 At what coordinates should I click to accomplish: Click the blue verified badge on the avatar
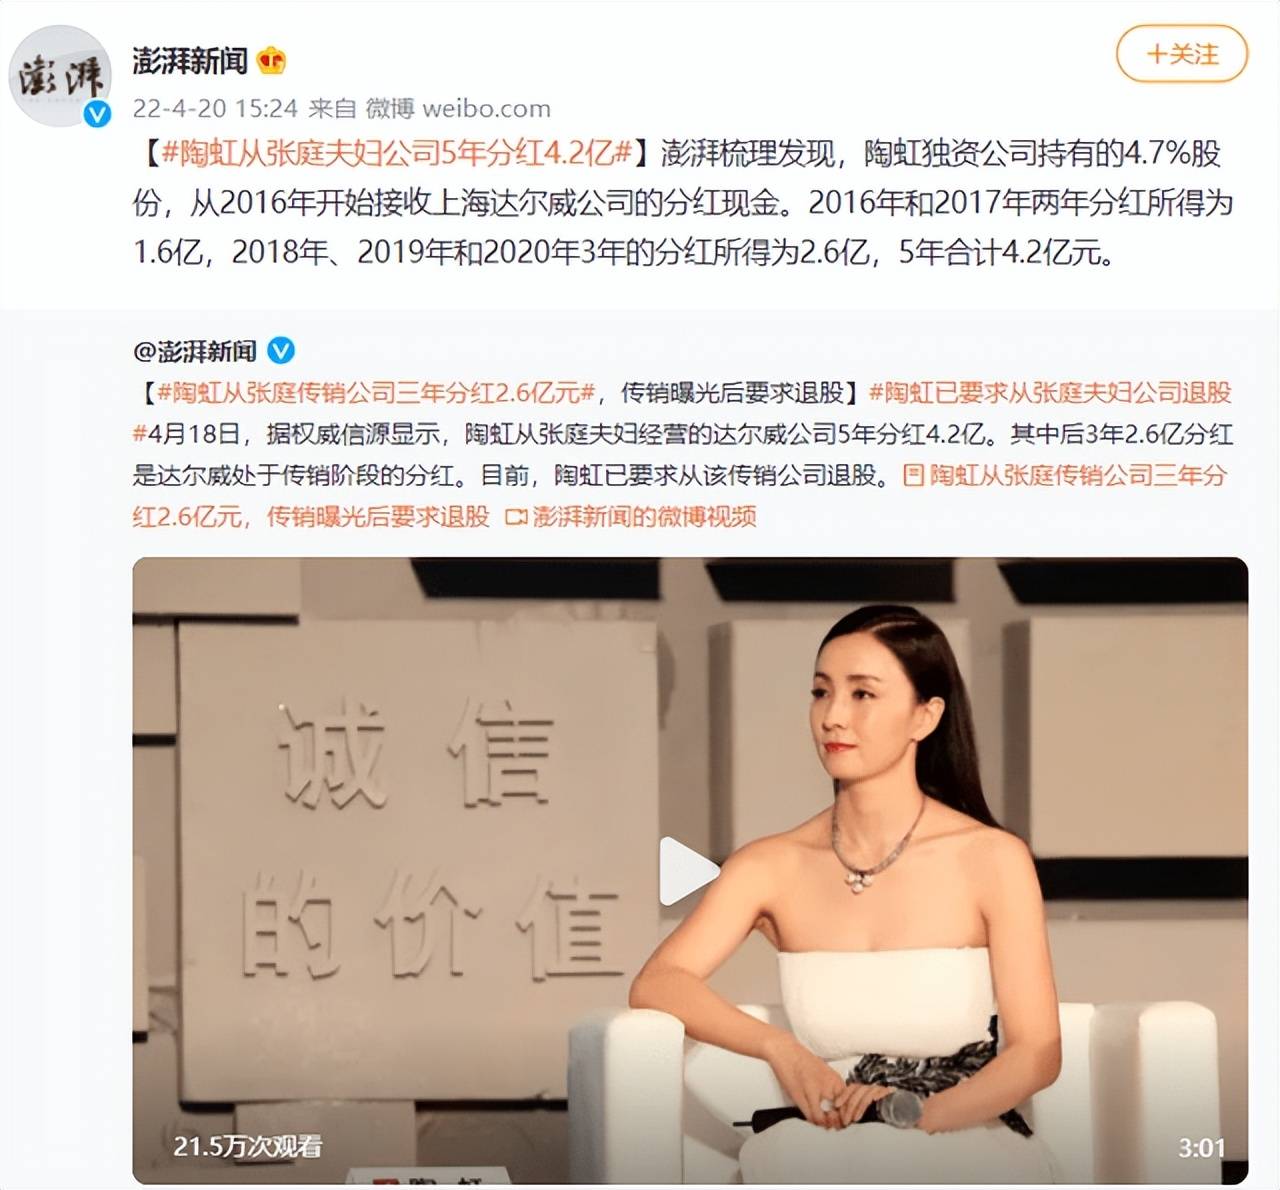[97, 113]
